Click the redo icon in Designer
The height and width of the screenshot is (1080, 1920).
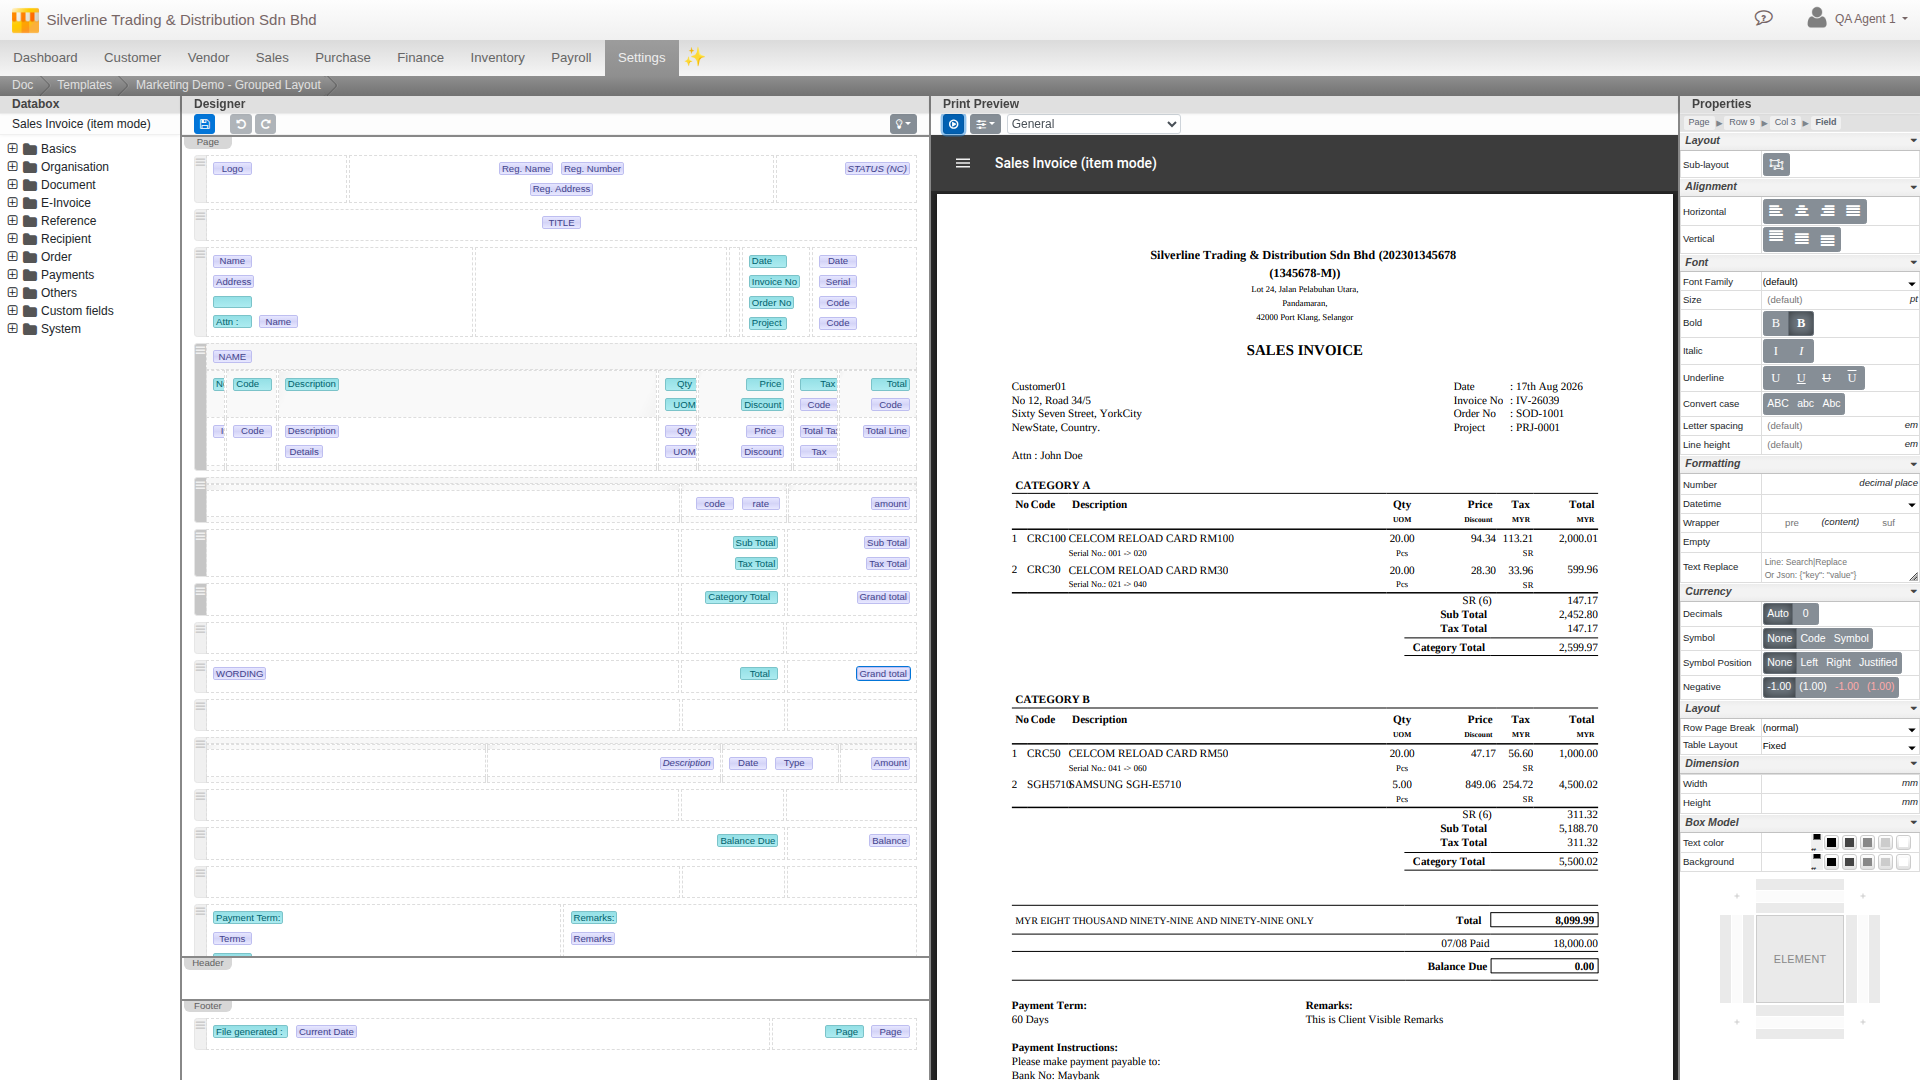click(x=265, y=124)
